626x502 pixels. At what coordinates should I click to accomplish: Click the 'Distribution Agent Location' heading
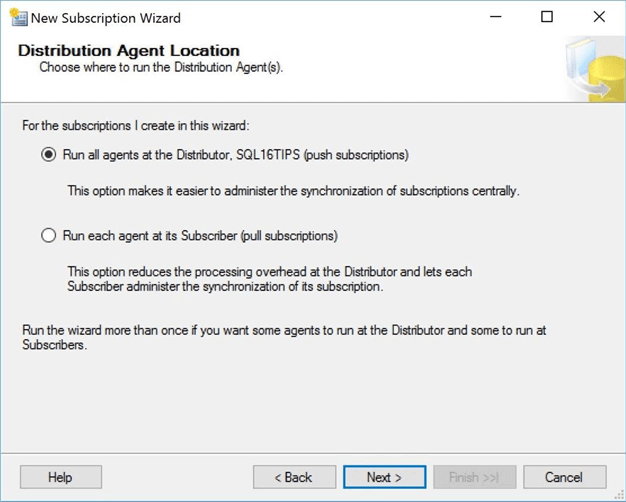[129, 50]
